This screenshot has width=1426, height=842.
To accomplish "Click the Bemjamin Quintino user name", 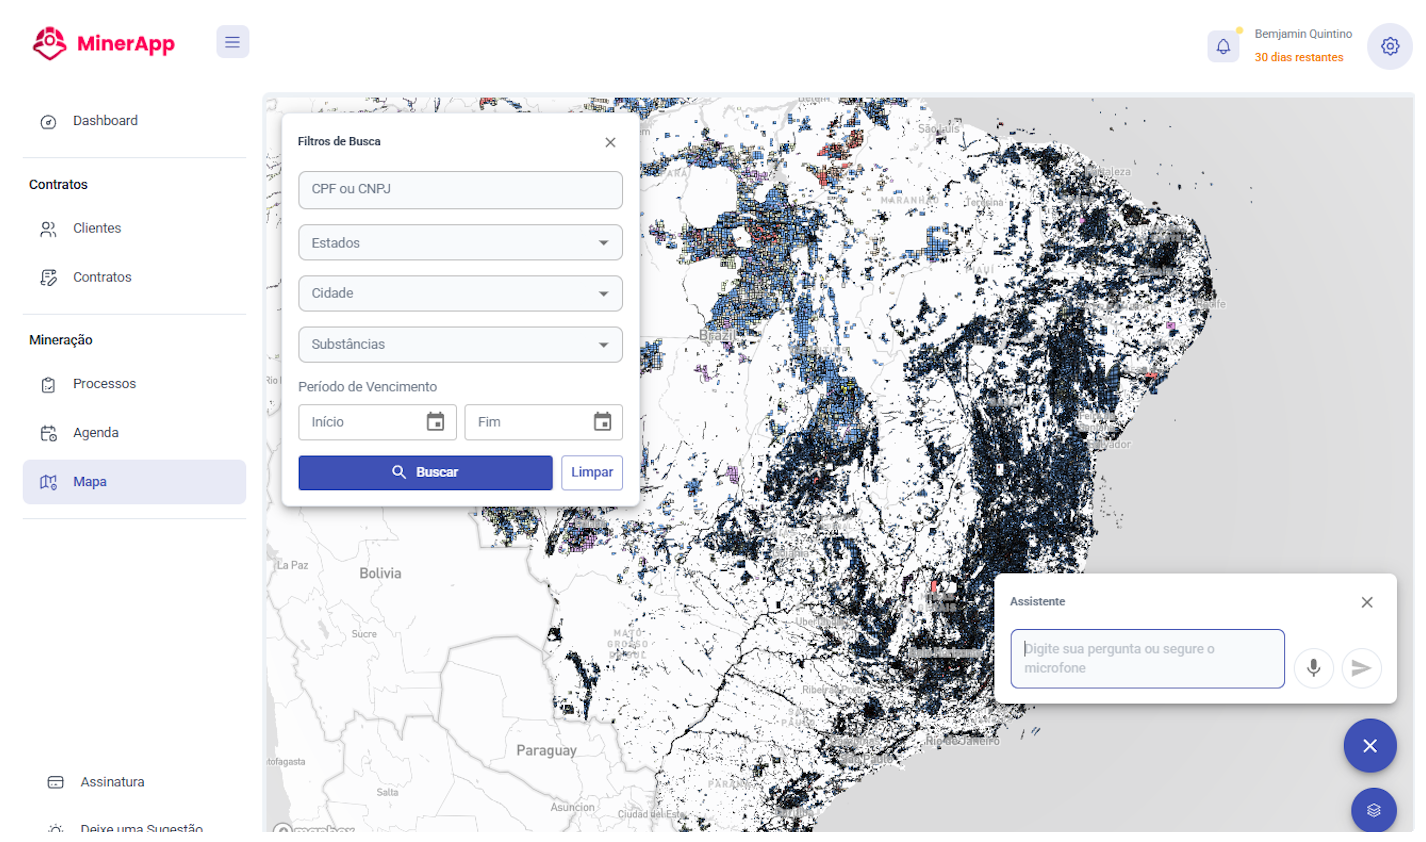I will (1303, 34).
